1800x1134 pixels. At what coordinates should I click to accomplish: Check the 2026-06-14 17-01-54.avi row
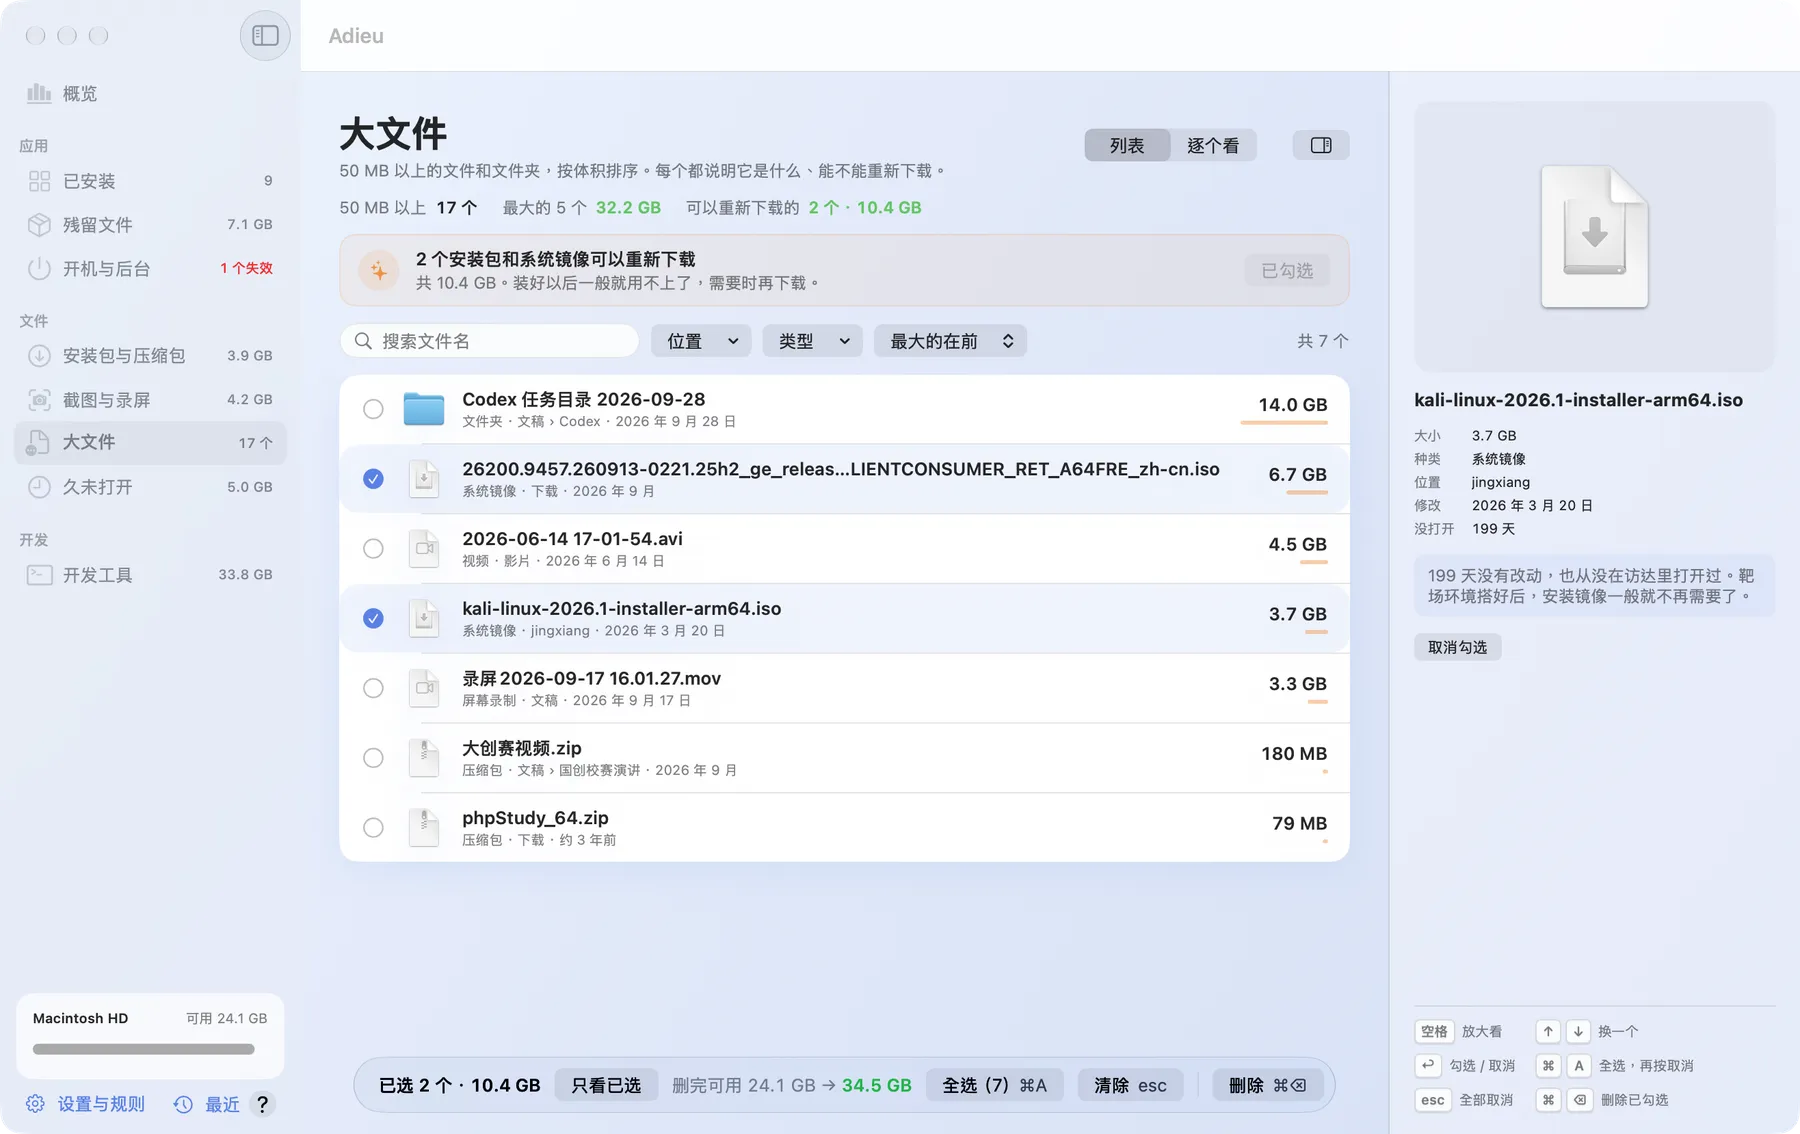(x=373, y=549)
